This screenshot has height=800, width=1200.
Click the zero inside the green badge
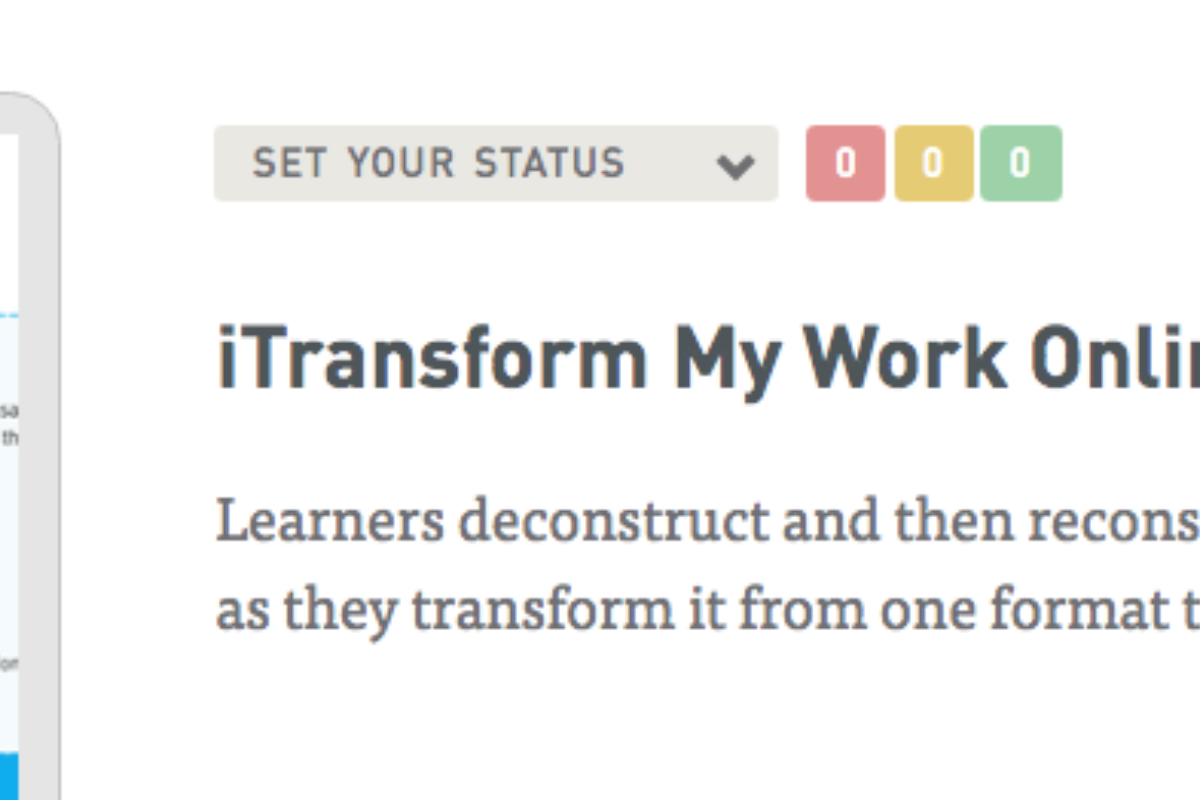tap(1020, 163)
